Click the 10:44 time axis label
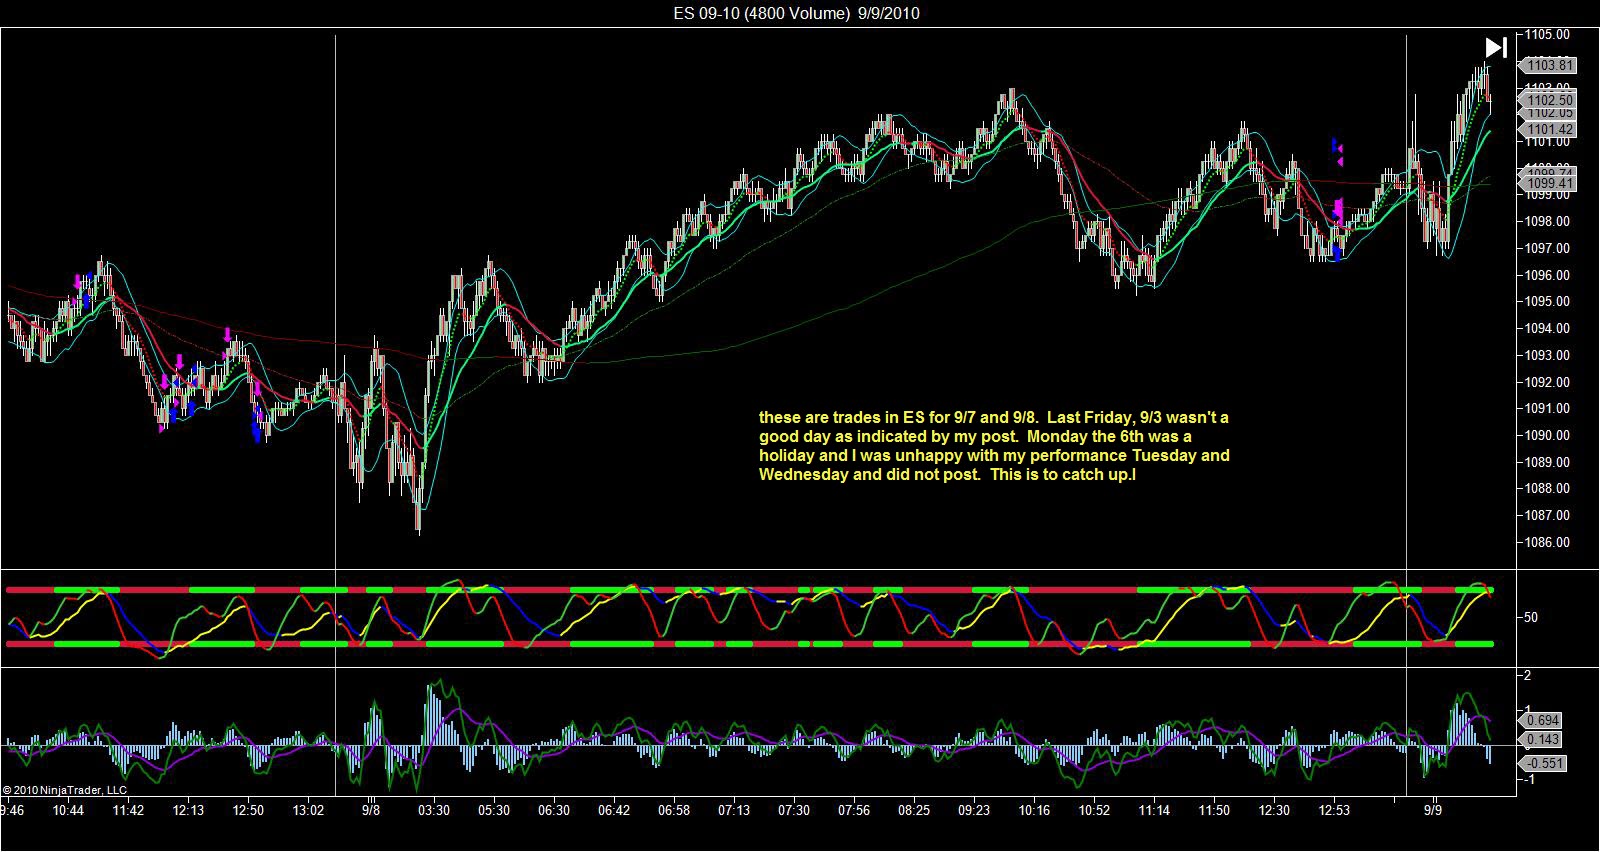Viewport: 1600px width, 852px height. pos(68,810)
